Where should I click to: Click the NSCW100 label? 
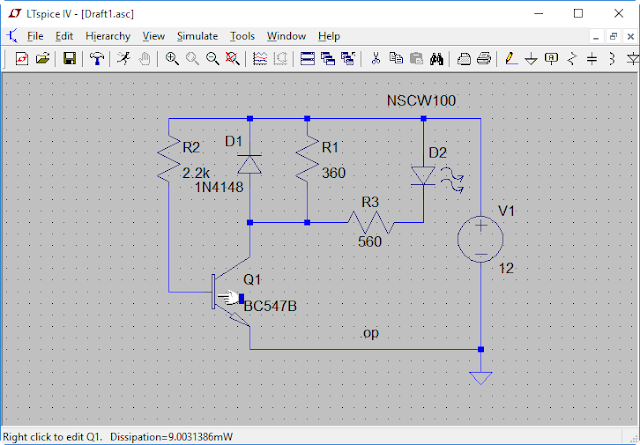(x=421, y=101)
